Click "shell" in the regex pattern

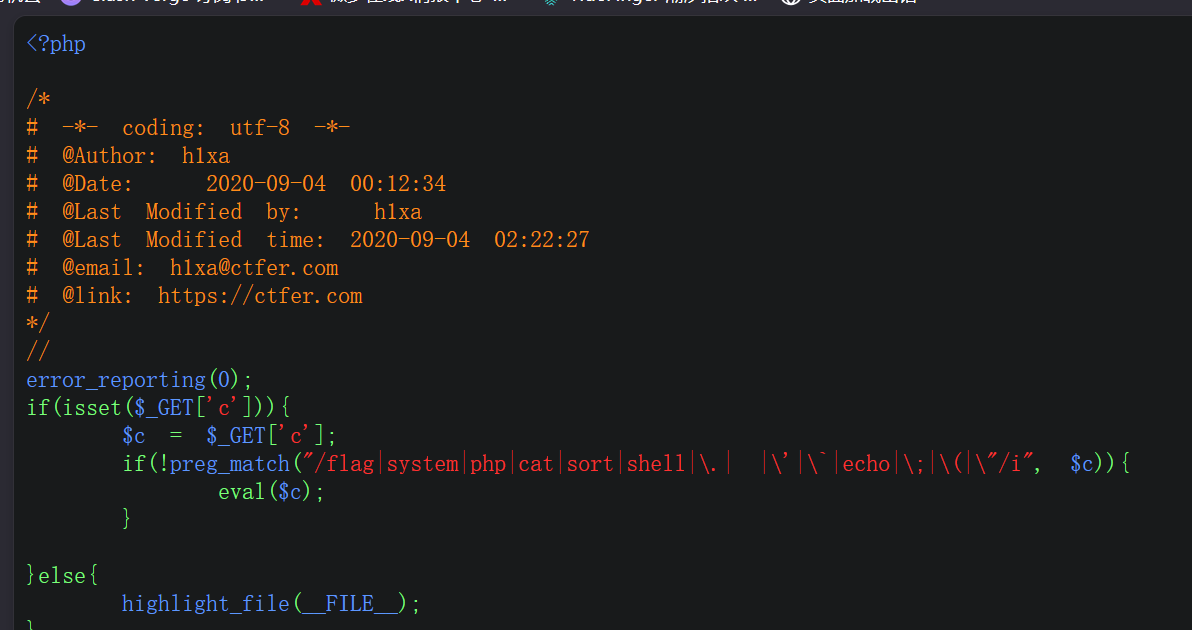tap(655, 464)
